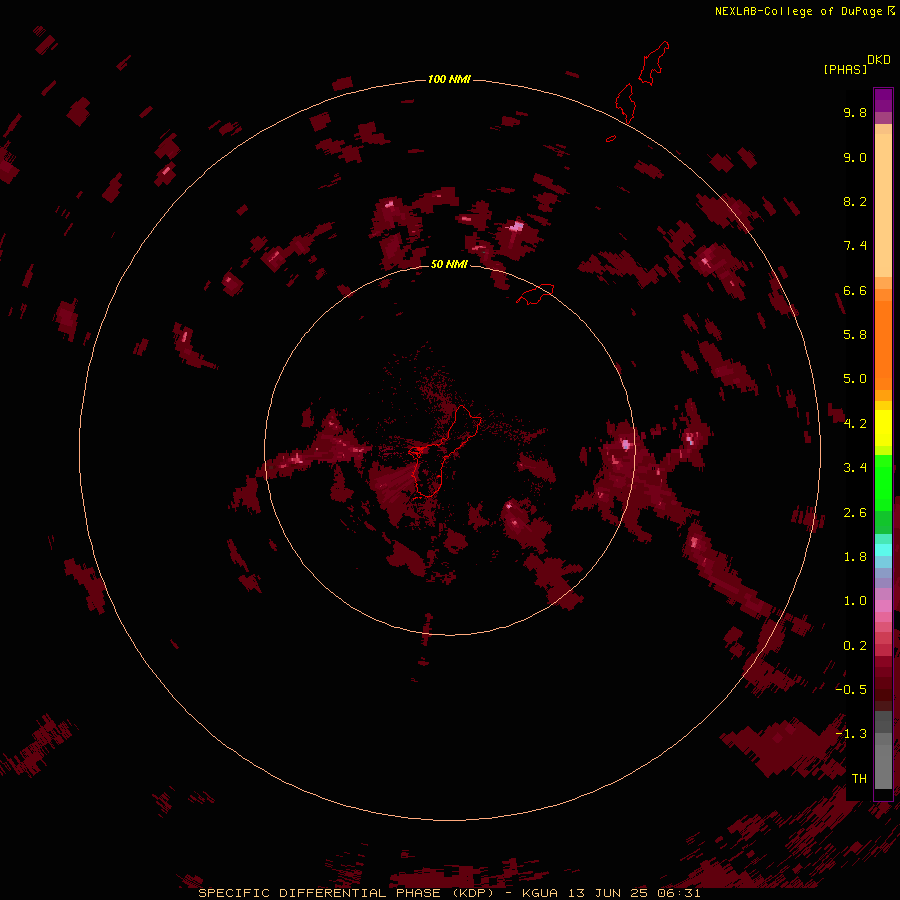
Task: Click the [PHAS] unit label
Action: pos(845,69)
